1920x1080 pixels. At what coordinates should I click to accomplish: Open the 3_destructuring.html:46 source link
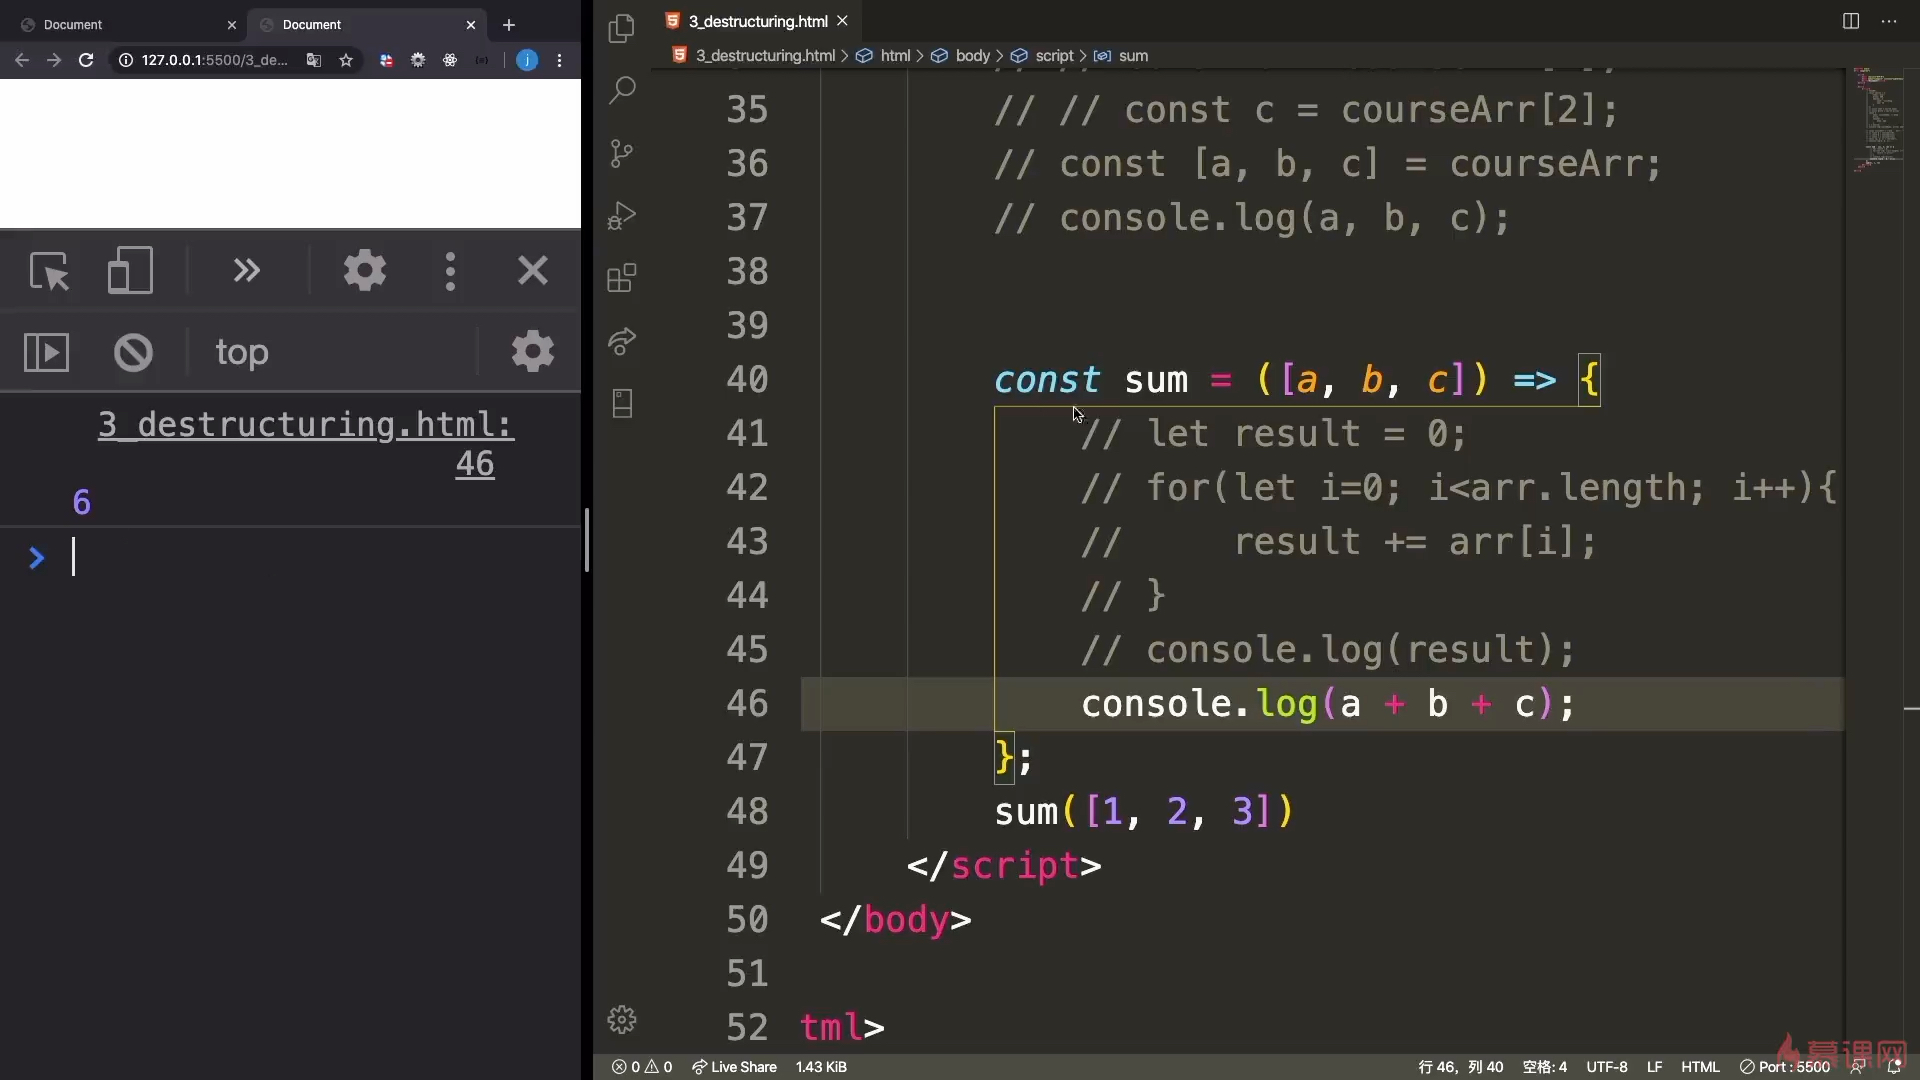click(306, 444)
